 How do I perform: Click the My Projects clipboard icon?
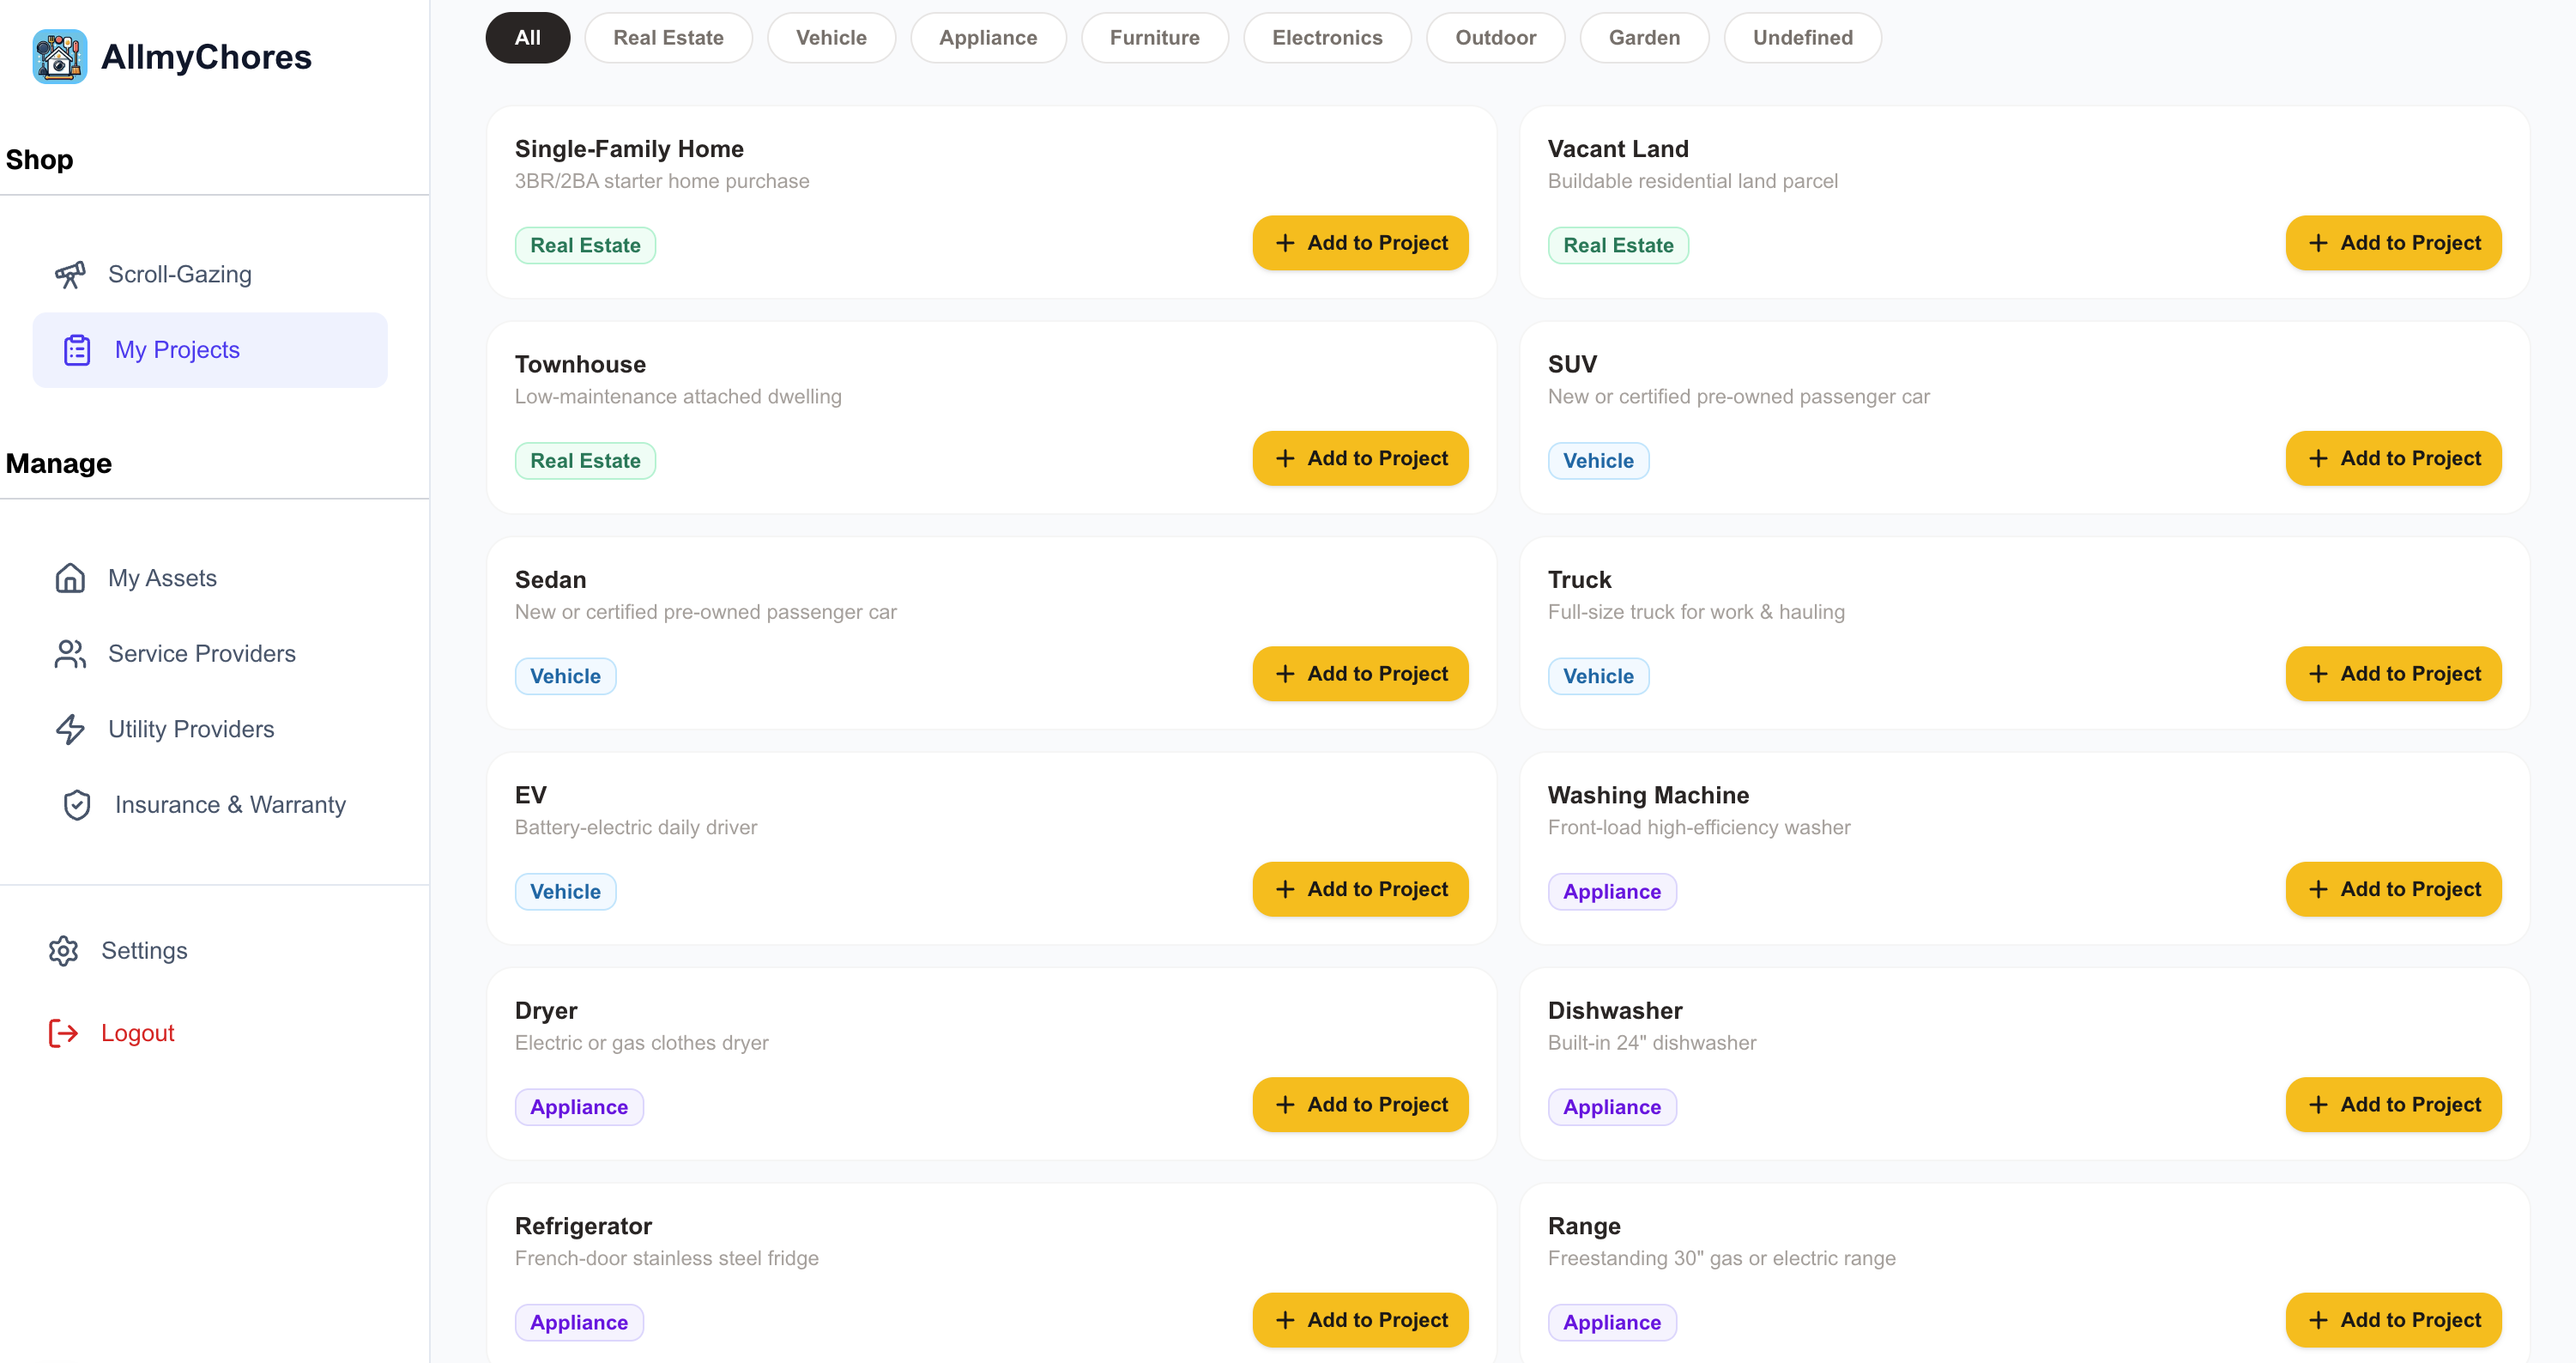(x=77, y=350)
